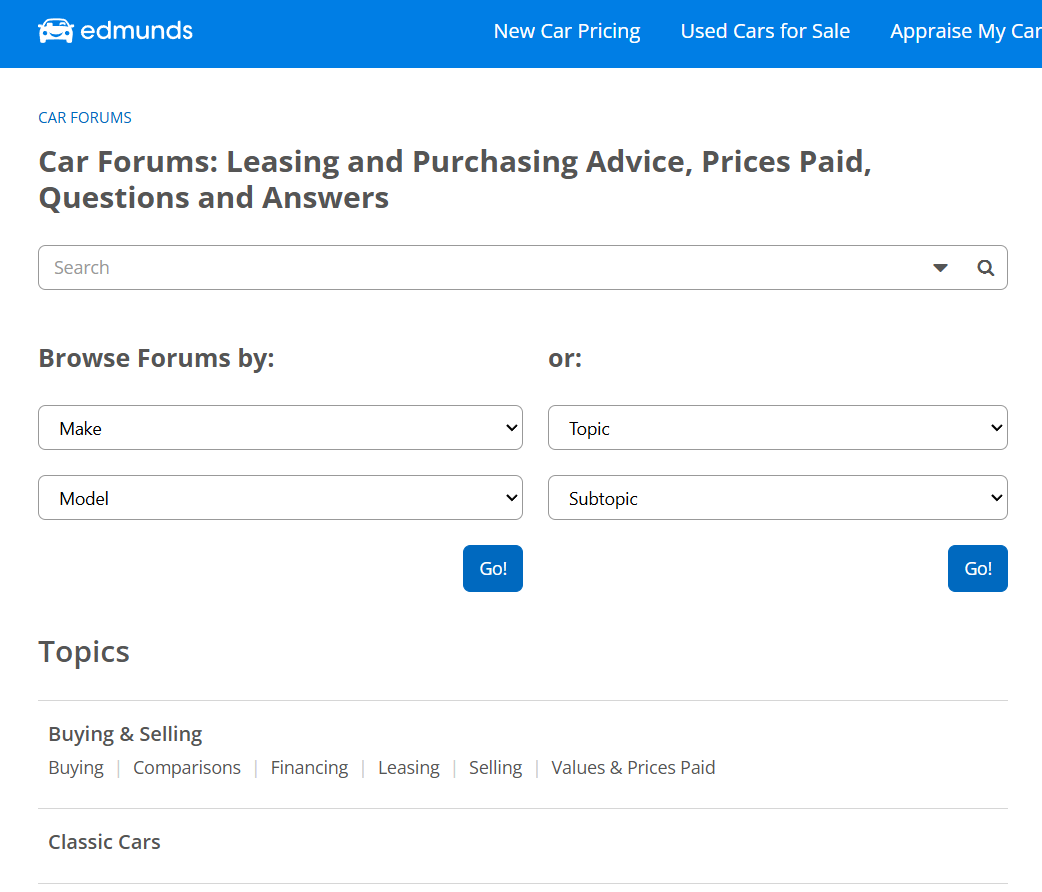Image resolution: width=1042 pixels, height=892 pixels.
Task: Open the Topic dropdown
Action: [x=778, y=427]
